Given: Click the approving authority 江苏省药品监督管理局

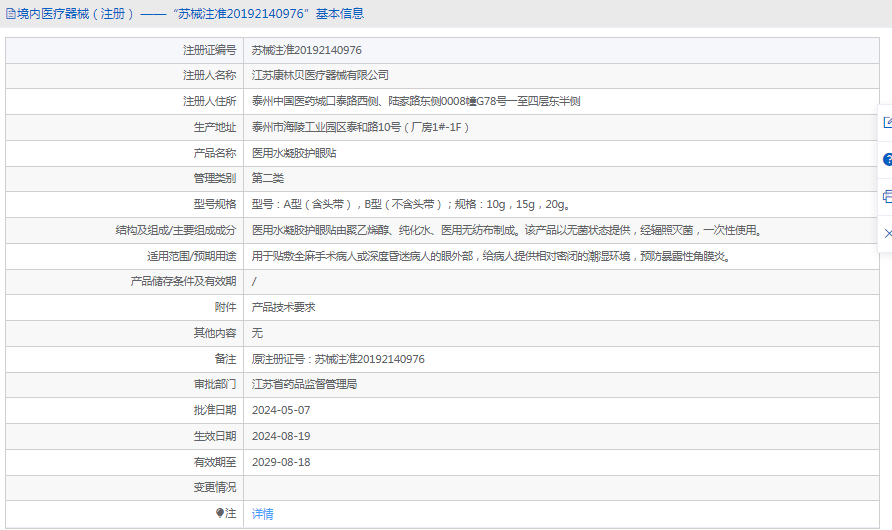Looking at the screenshot, I should click(304, 384).
